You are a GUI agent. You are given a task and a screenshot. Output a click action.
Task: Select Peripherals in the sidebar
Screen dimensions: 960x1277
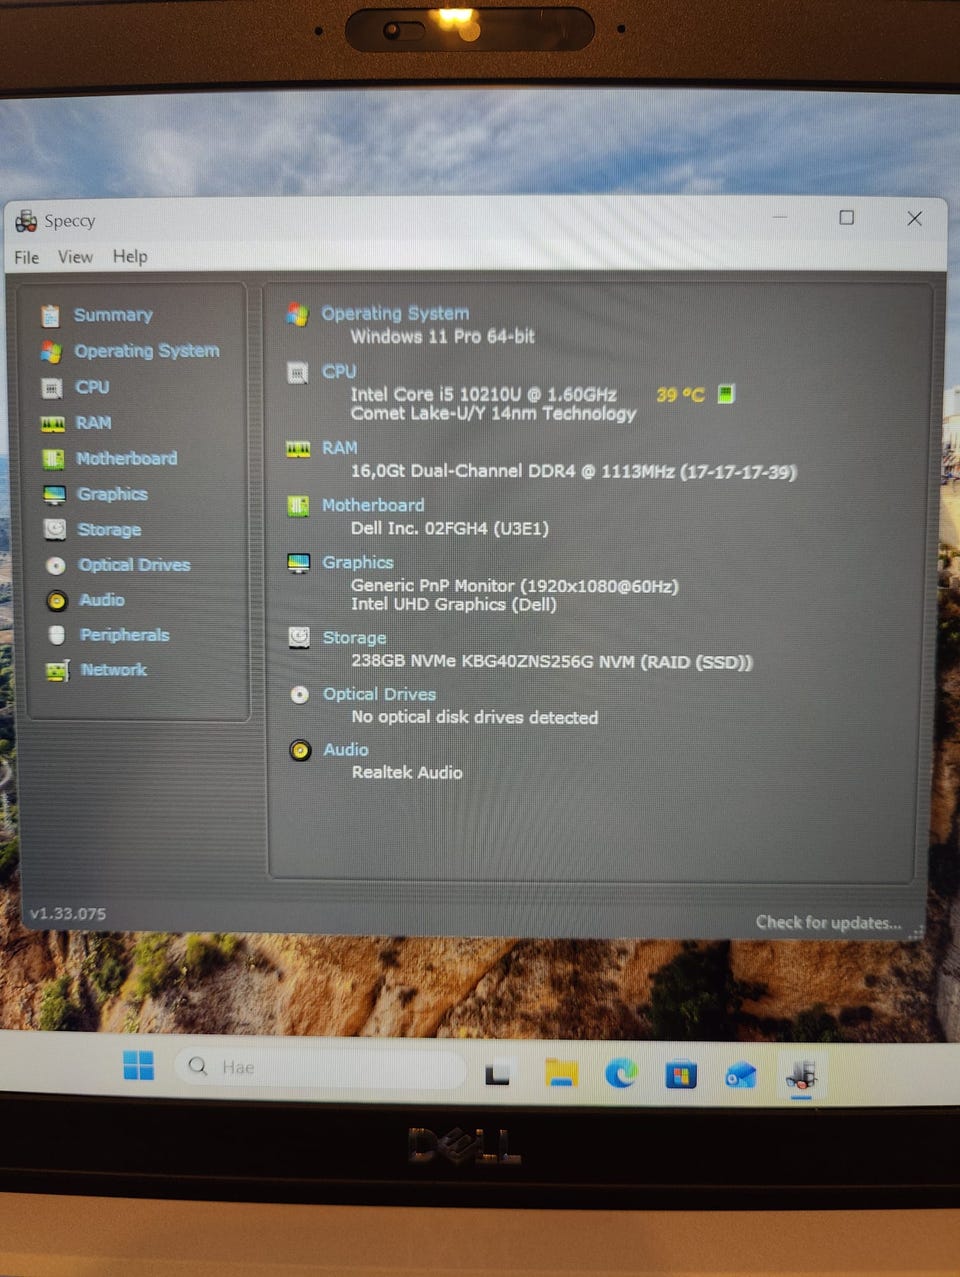pyautogui.click(x=125, y=635)
